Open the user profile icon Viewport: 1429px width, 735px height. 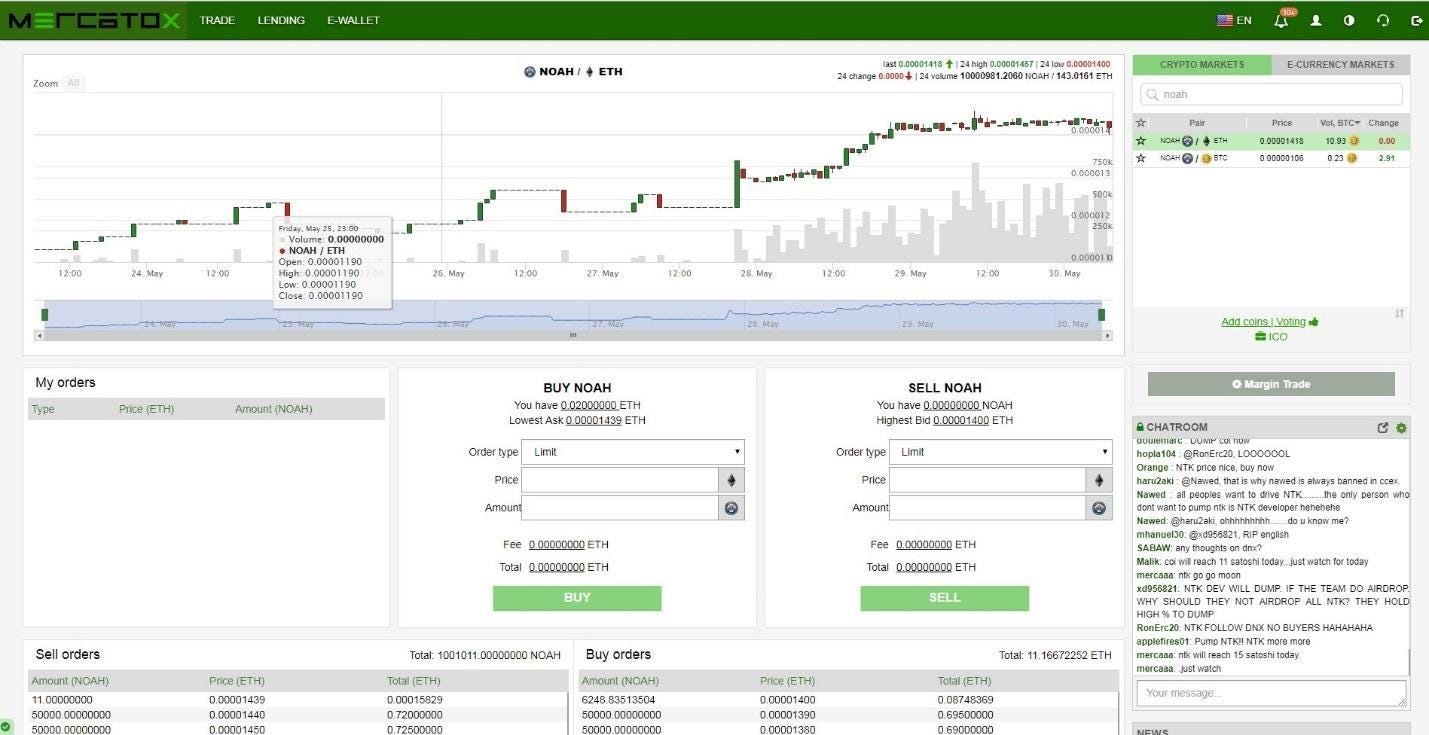[x=1316, y=20]
